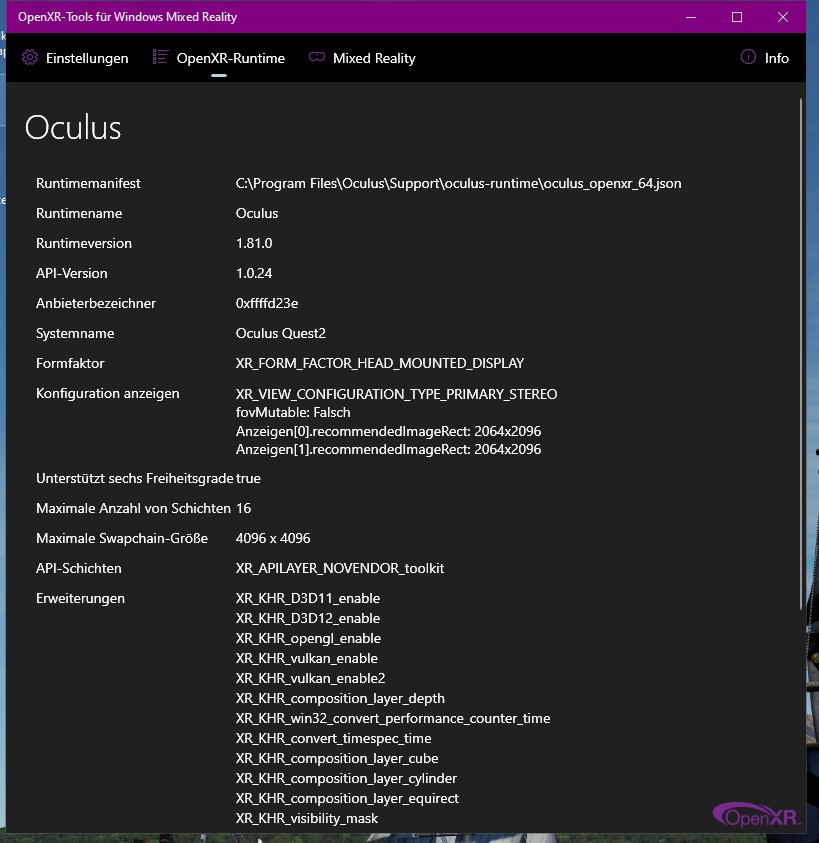Click the Runtimename label
Image resolution: width=819 pixels, height=843 pixels.
(79, 213)
